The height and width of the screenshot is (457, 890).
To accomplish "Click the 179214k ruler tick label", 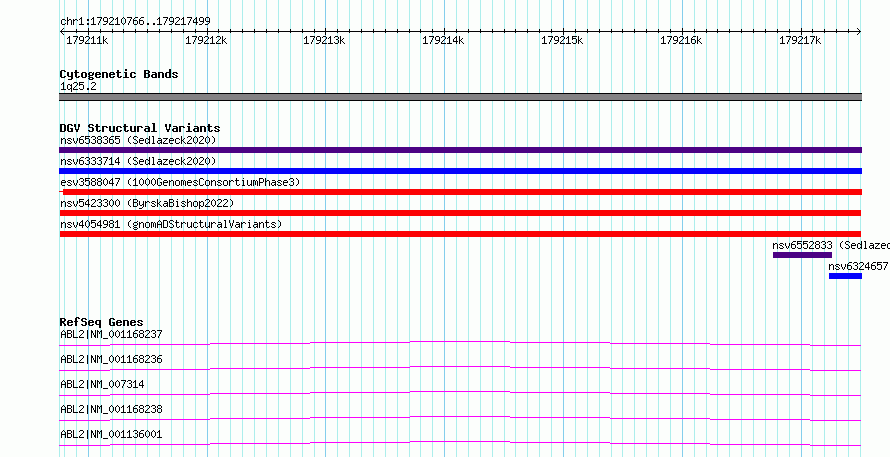I will pos(443,41).
